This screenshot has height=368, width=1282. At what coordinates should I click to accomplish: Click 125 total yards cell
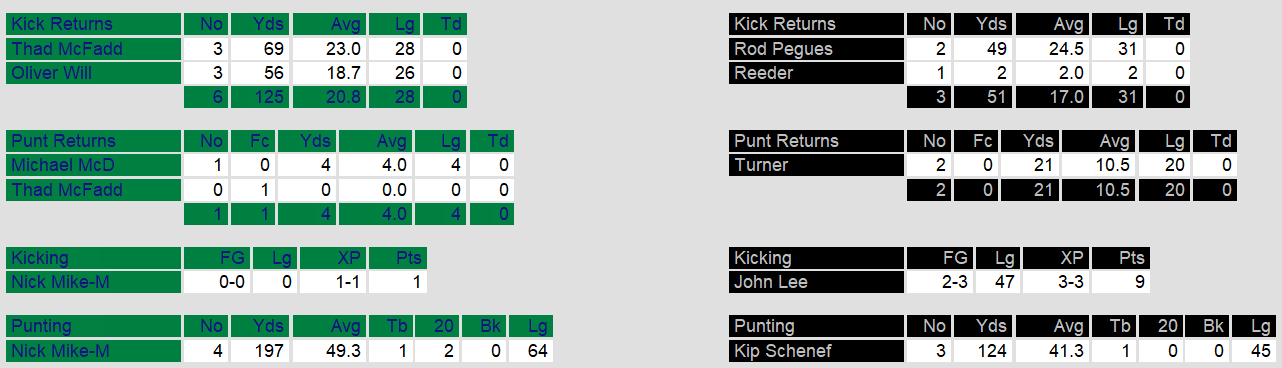[263, 97]
